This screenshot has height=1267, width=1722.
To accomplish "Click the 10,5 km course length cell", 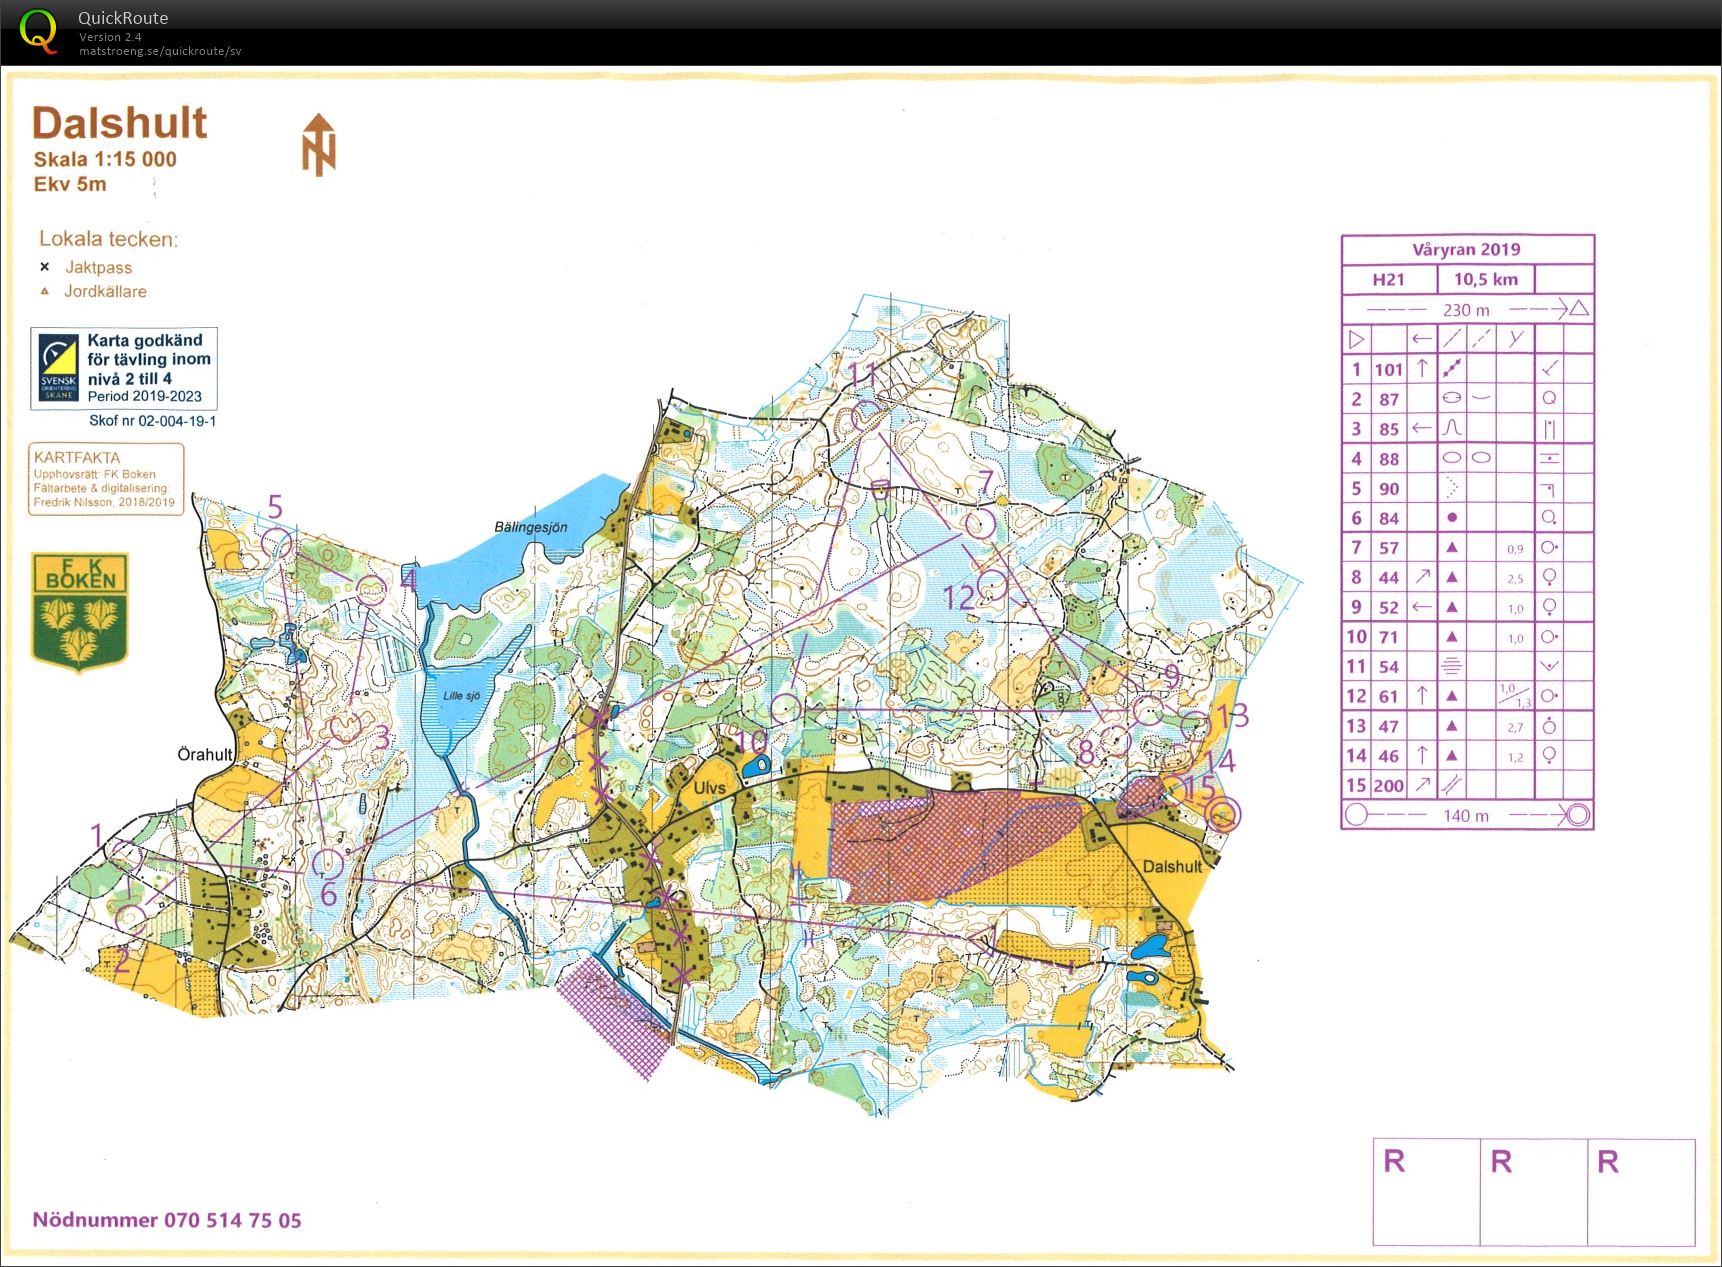I will [x=1486, y=280].
